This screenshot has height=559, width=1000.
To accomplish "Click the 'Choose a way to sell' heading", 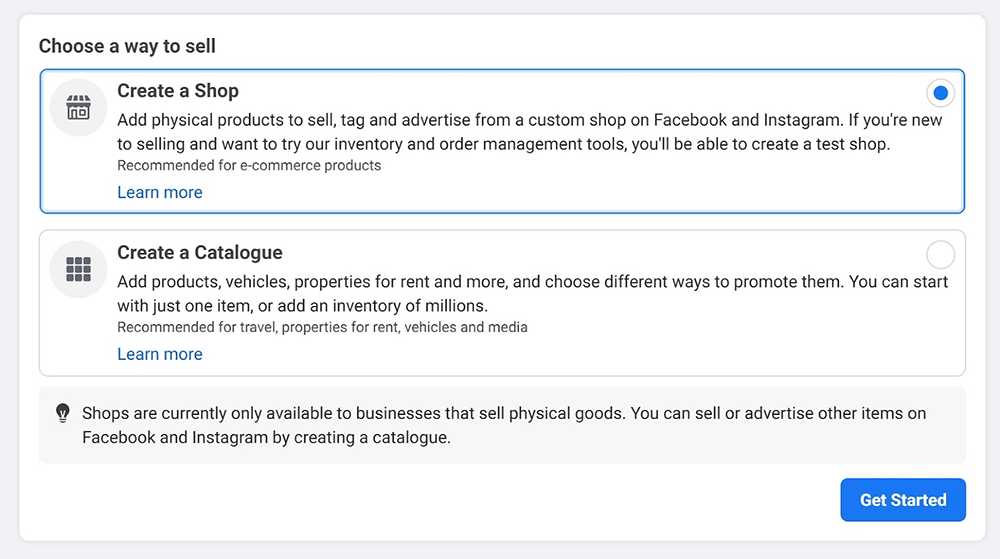I will tap(127, 46).
